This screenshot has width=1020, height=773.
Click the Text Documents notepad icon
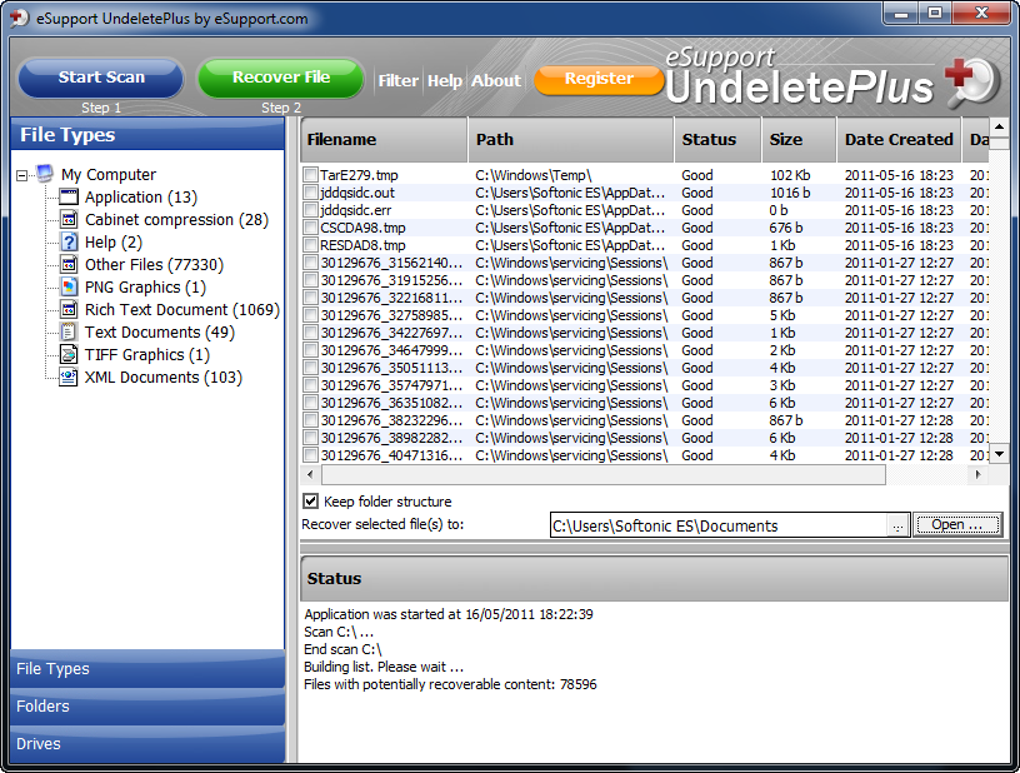pos(68,332)
